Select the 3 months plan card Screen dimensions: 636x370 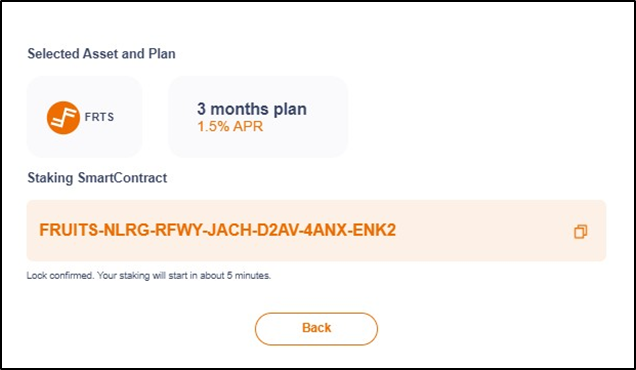tap(258, 117)
